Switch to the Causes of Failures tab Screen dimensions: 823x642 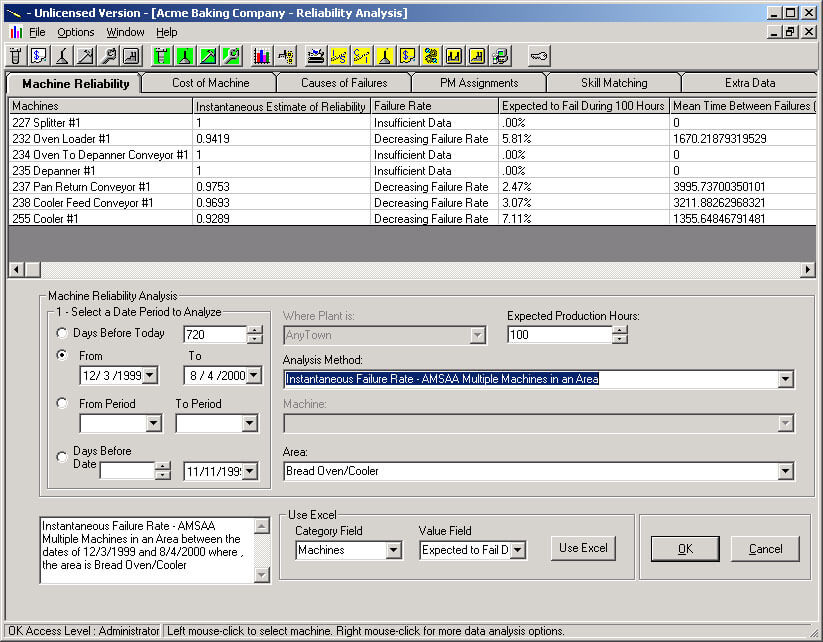coord(344,83)
